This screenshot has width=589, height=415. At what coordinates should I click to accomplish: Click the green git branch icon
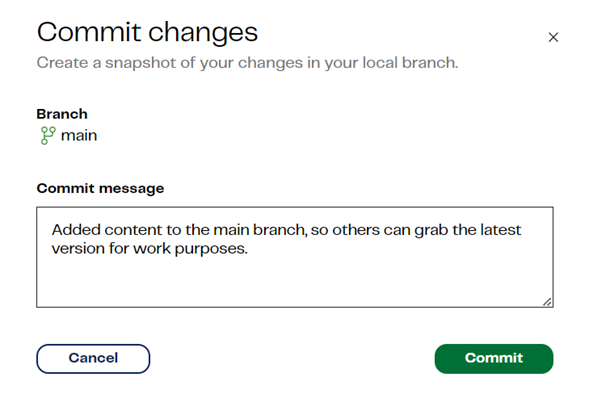[48, 136]
